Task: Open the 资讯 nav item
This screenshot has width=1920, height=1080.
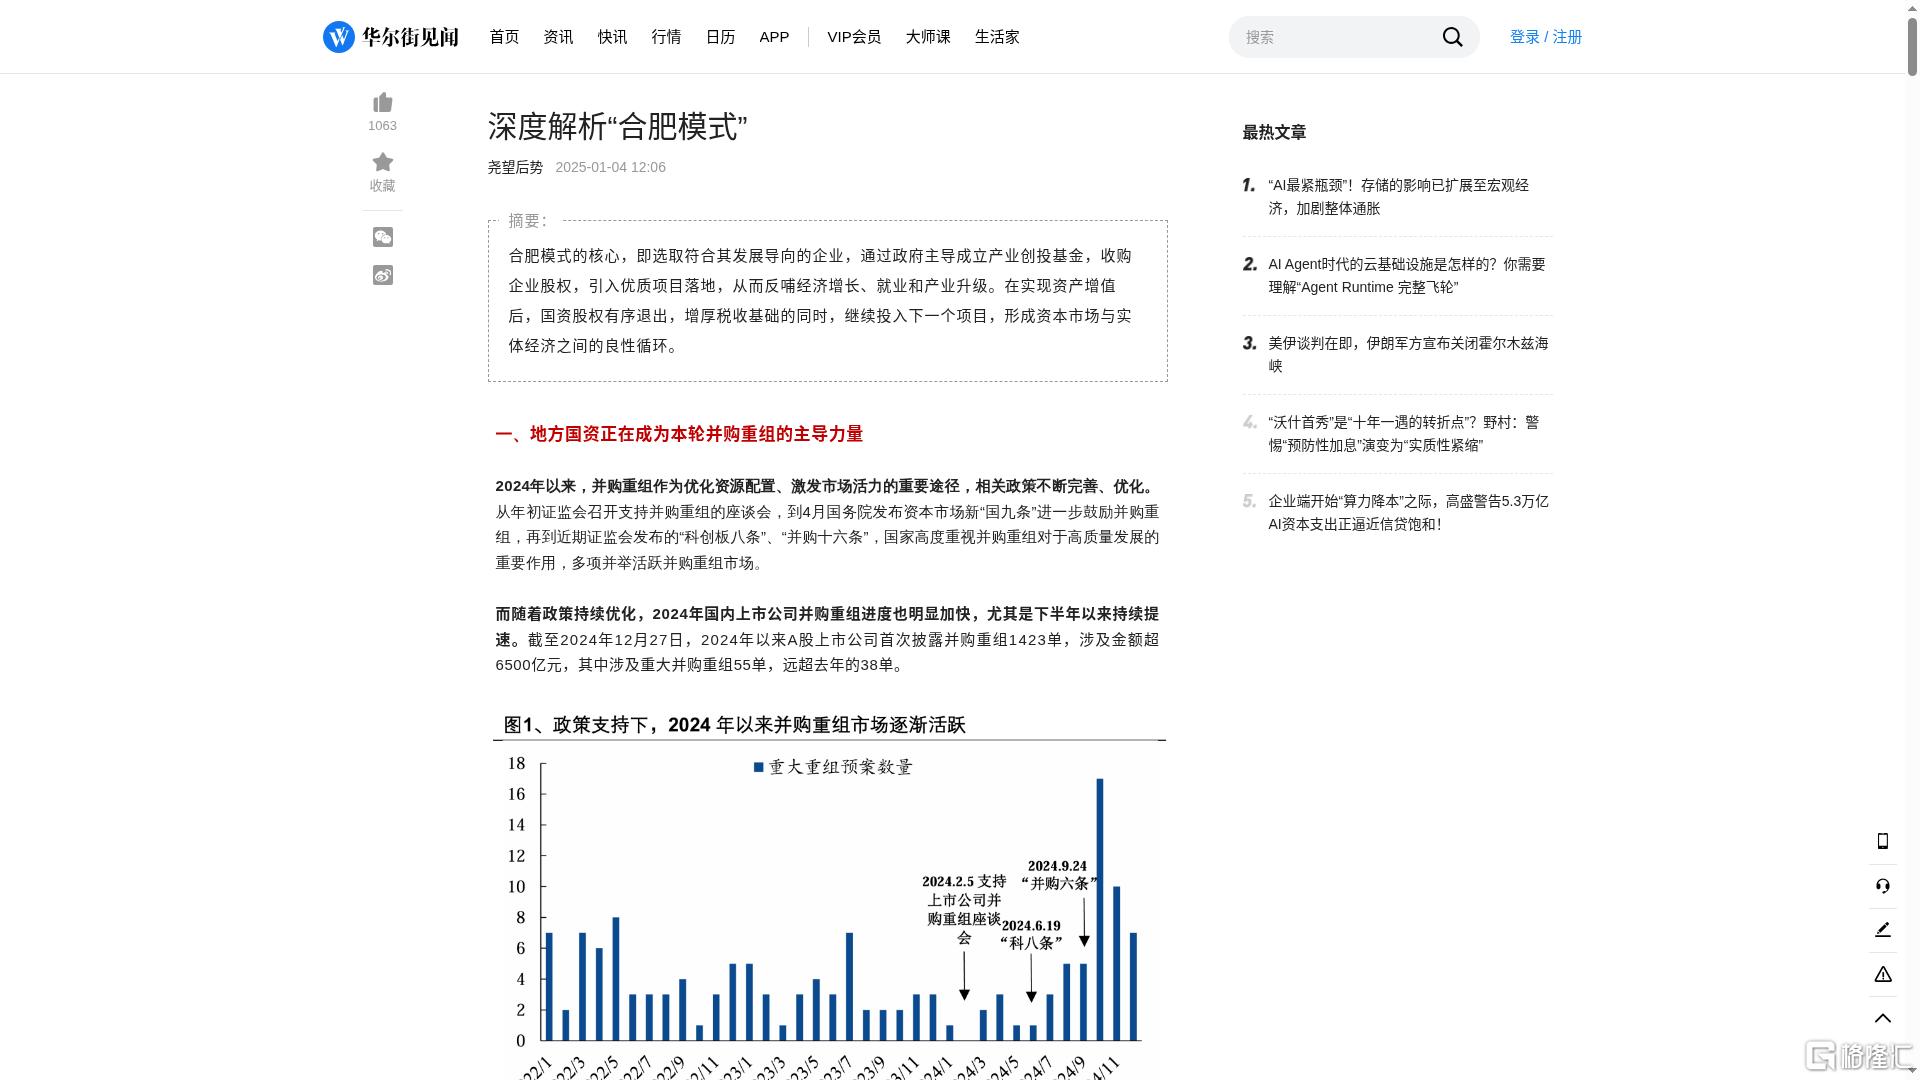Action: click(558, 37)
